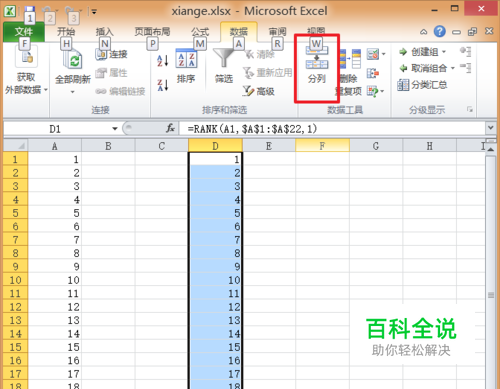
Task: Expand the Get External Data dropdown arrow
Action: coord(46,90)
